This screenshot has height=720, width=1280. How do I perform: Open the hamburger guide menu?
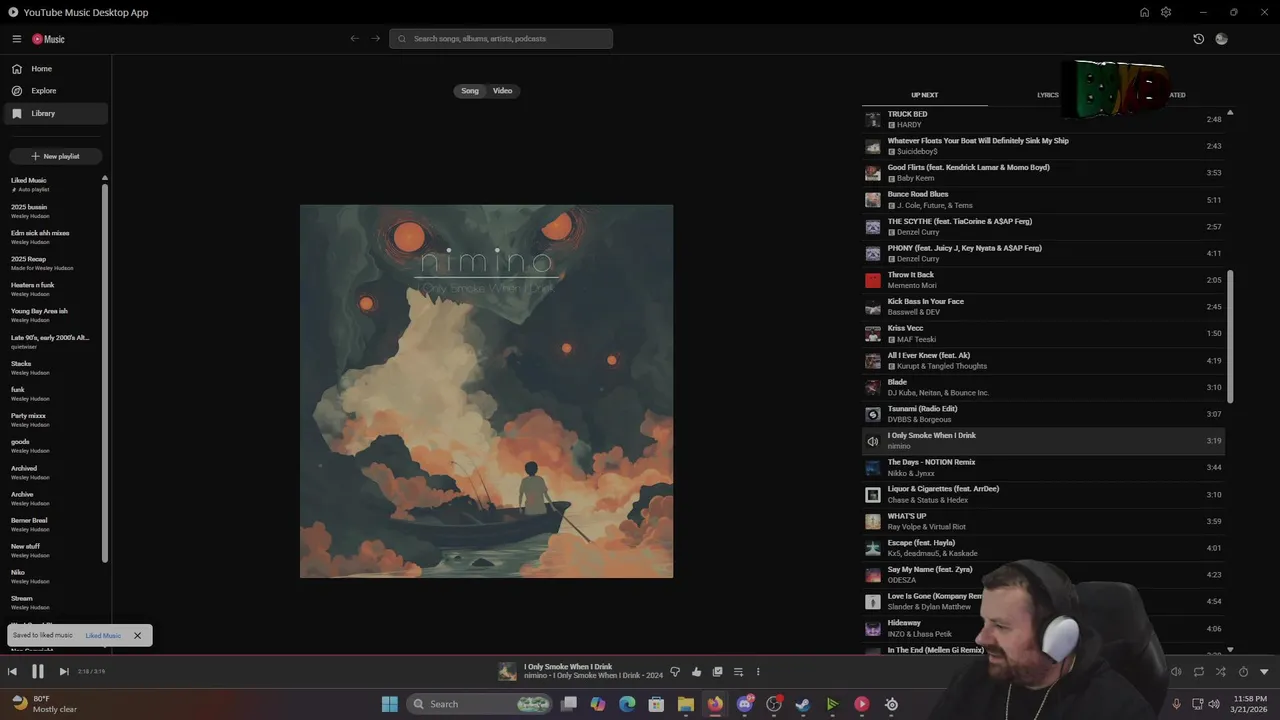coord(17,39)
